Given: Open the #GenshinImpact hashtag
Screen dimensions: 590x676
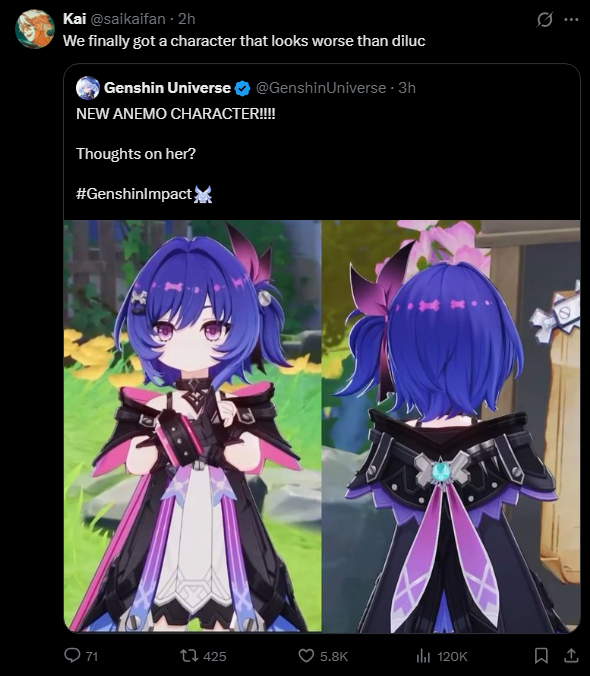Looking at the screenshot, I should tap(134, 194).
